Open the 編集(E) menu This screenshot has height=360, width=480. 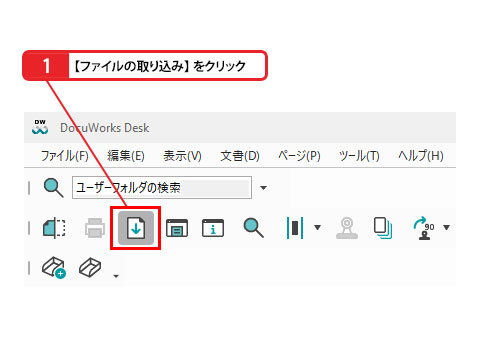pos(126,156)
